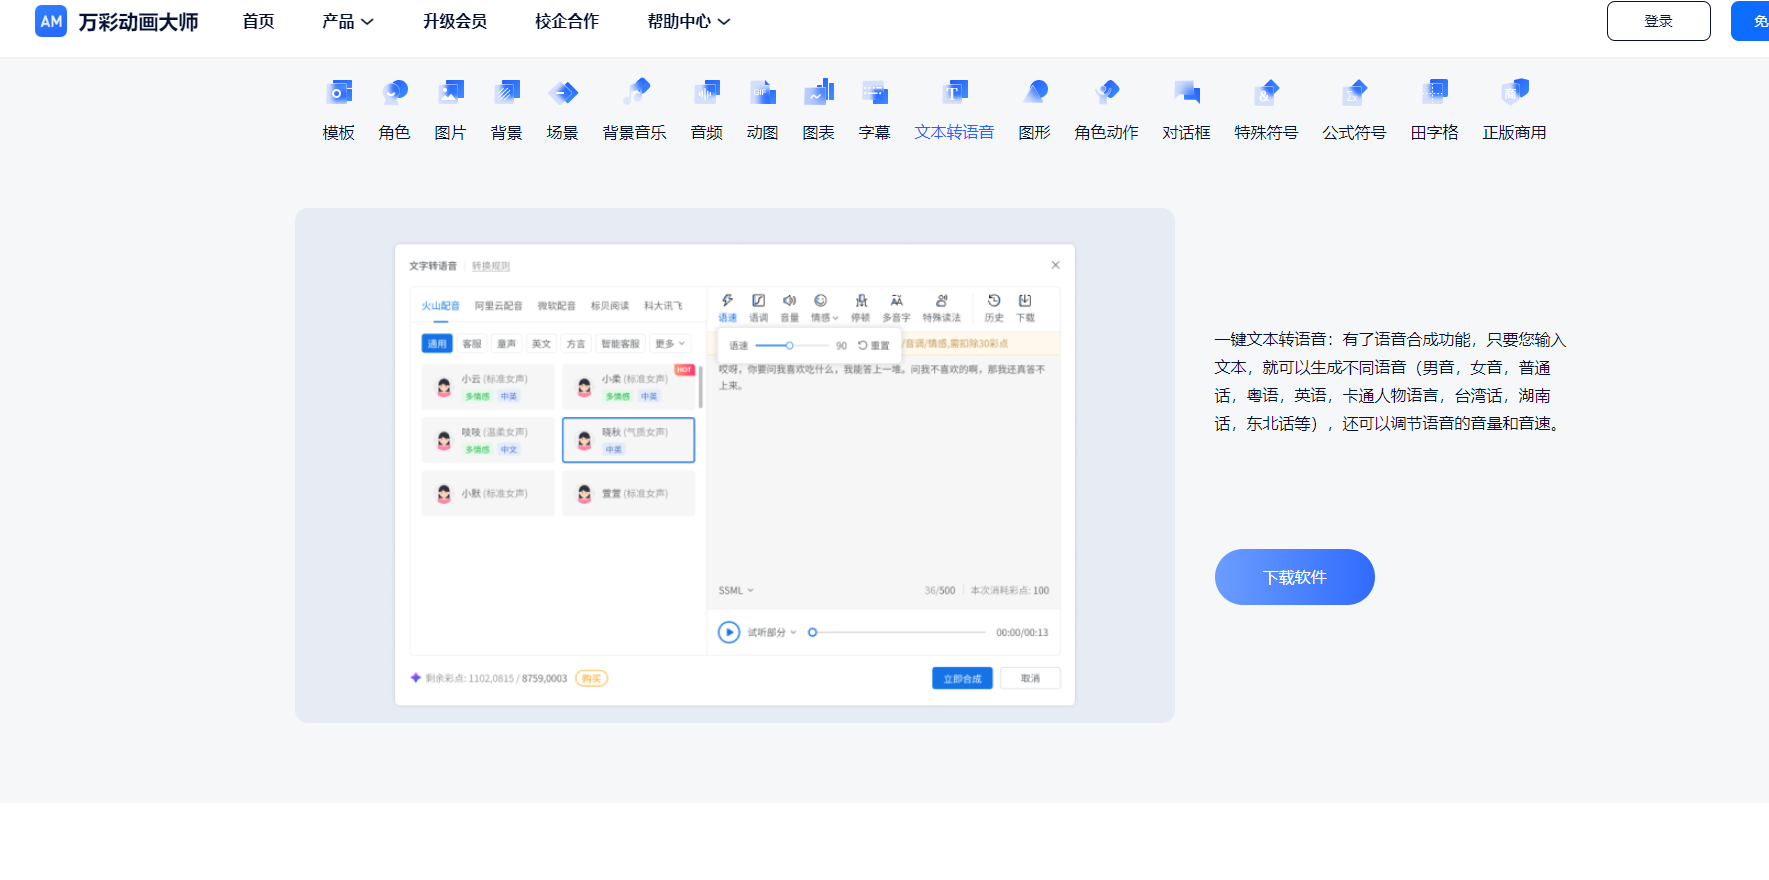Open the 背景 (background) feature icon
This screenshot has height=880, width=1769.
pyautogui.click(x=507, y=93)
